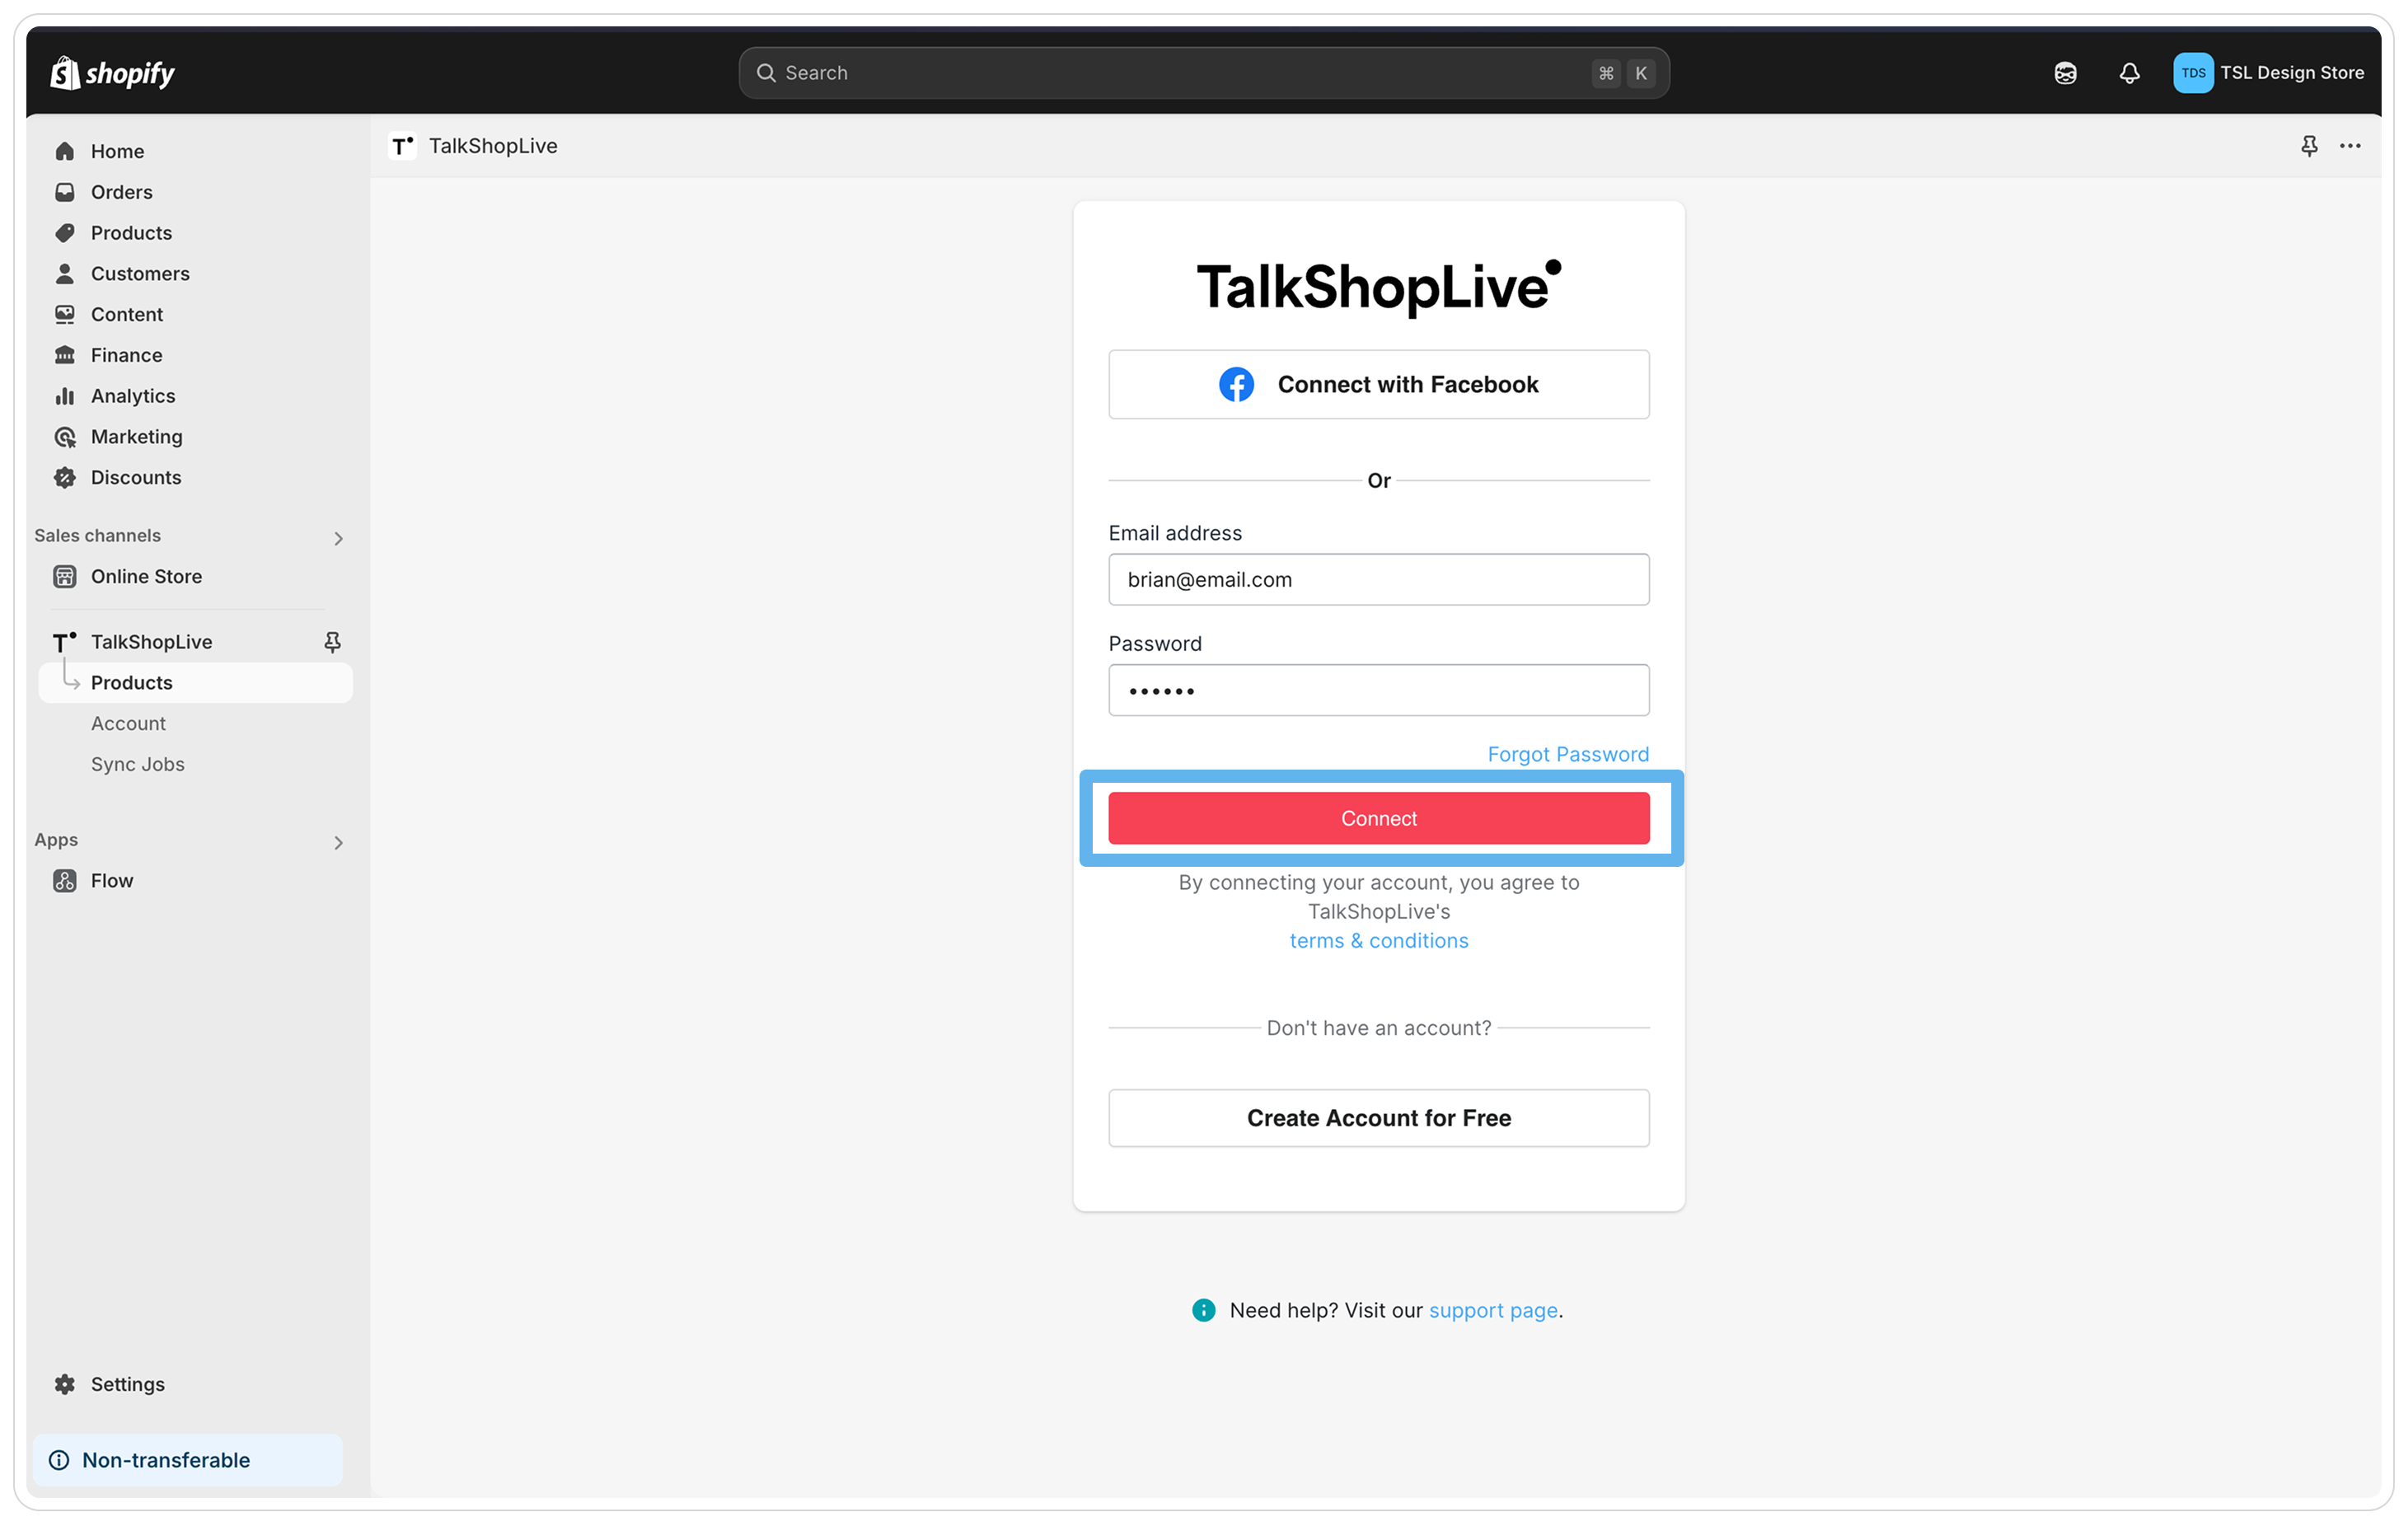Click the Analytics bar chart icon

65,396
